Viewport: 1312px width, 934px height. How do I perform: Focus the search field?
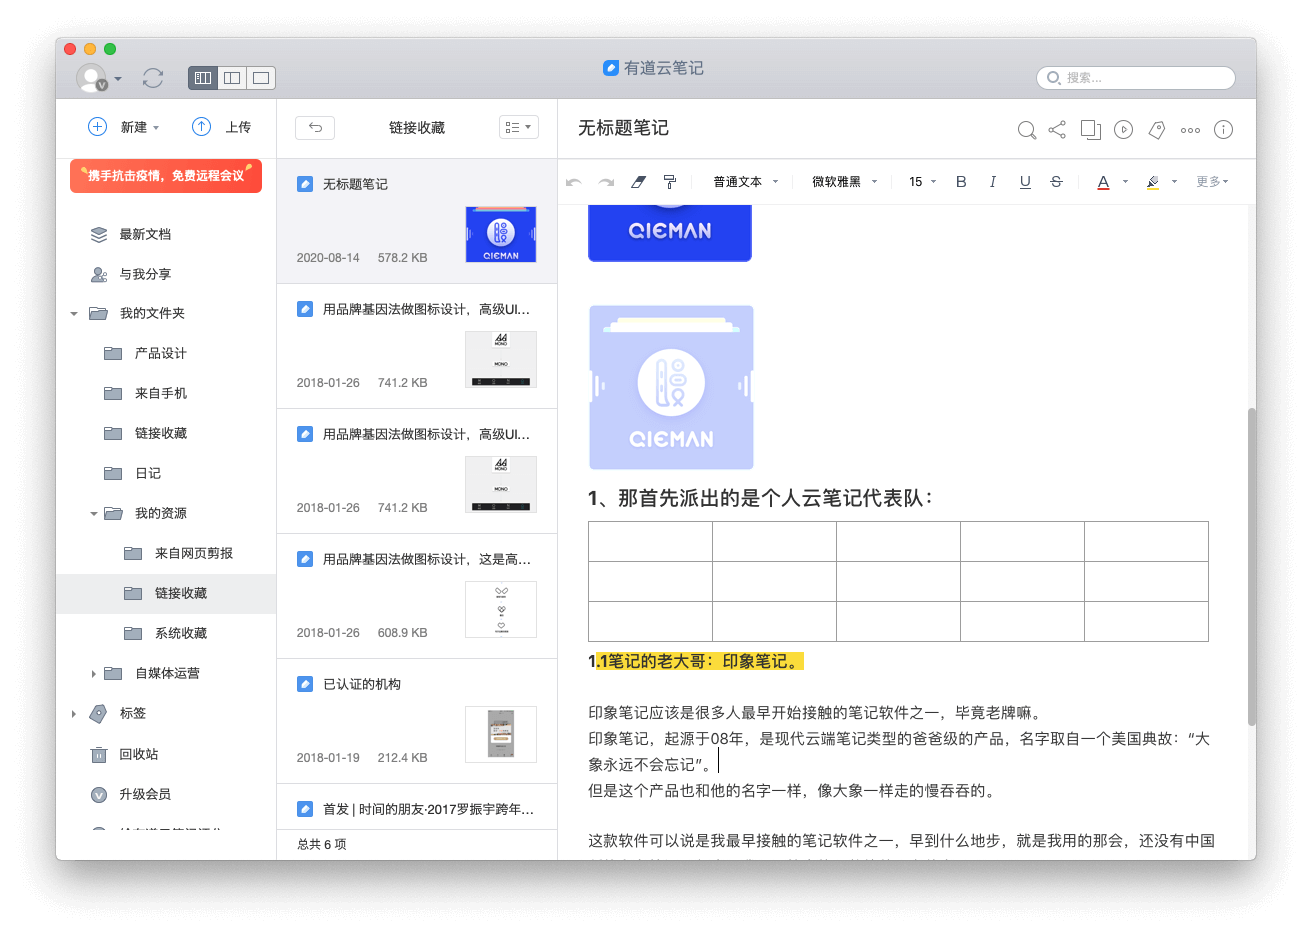pyautogui.click(x=1136, y=78)
